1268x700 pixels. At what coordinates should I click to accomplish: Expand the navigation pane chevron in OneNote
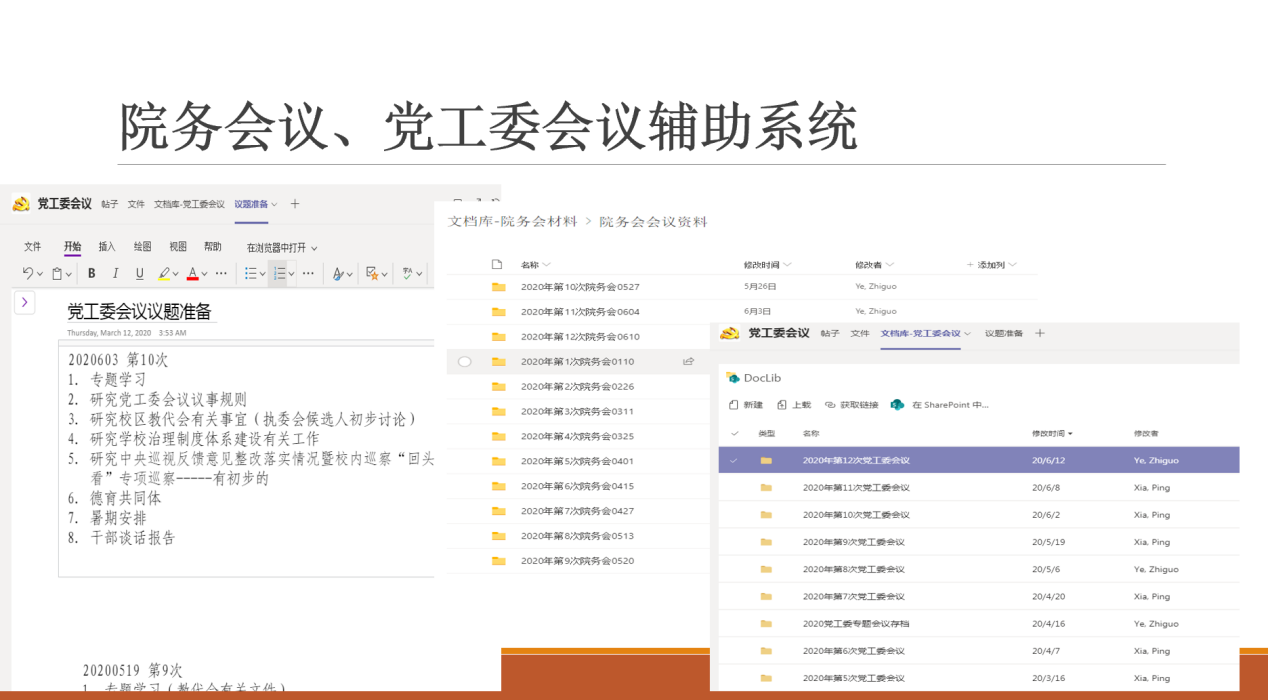coord(24,302)
